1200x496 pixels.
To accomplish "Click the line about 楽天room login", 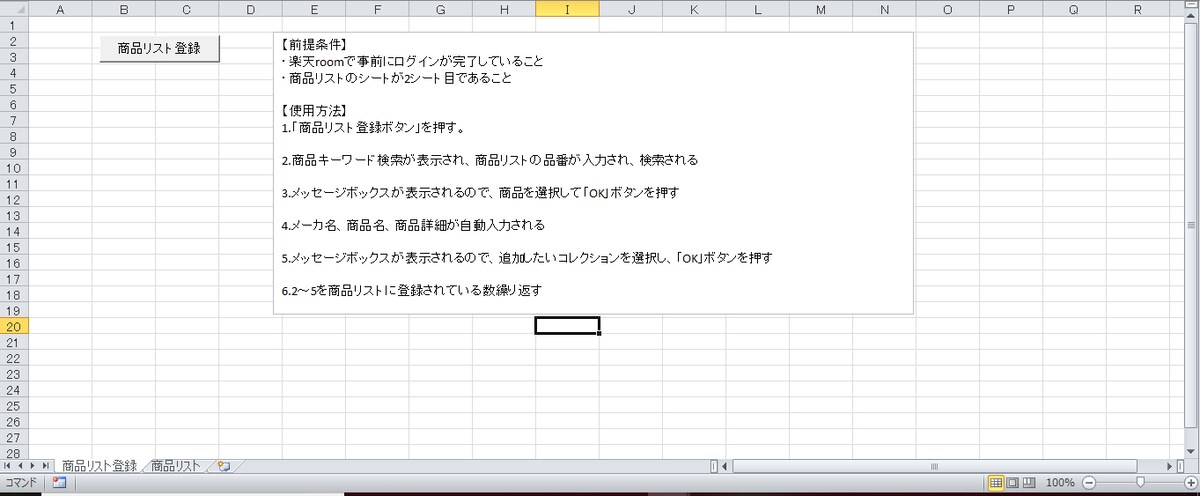I will pos(412,61).
